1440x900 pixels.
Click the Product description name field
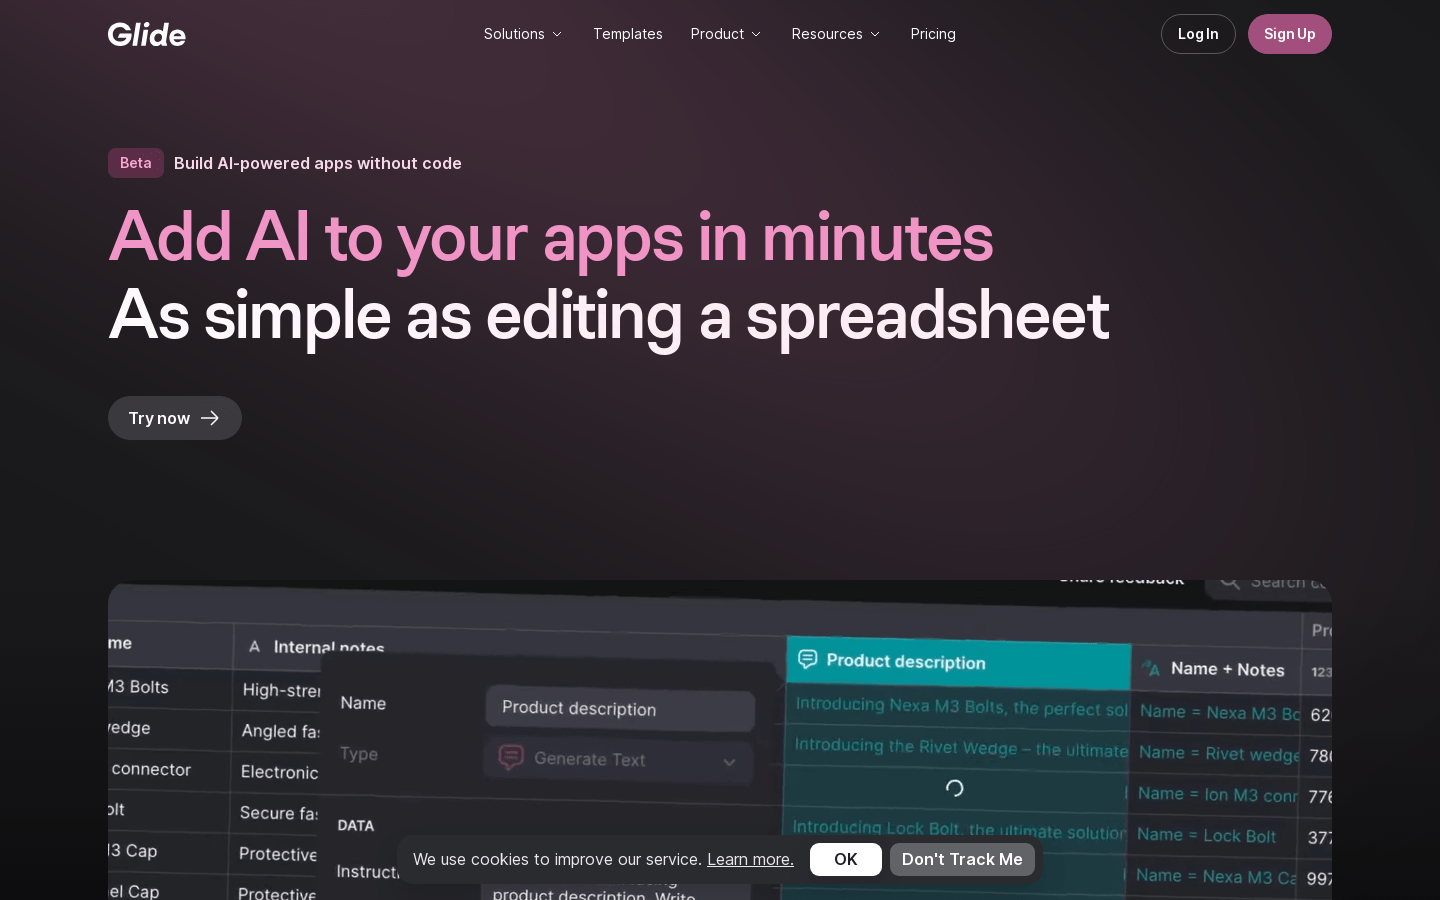pos(620,708)
